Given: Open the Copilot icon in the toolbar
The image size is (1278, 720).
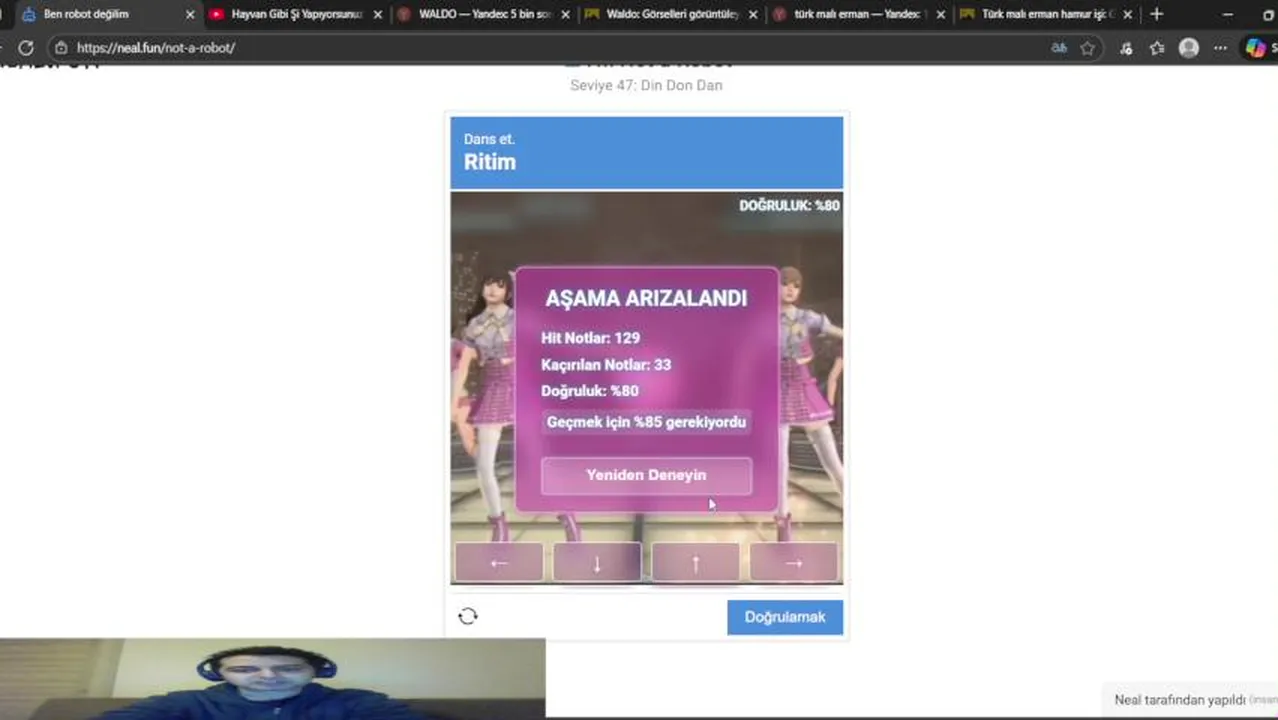Looking at the screenshot, I should (x=1255, y=48).
